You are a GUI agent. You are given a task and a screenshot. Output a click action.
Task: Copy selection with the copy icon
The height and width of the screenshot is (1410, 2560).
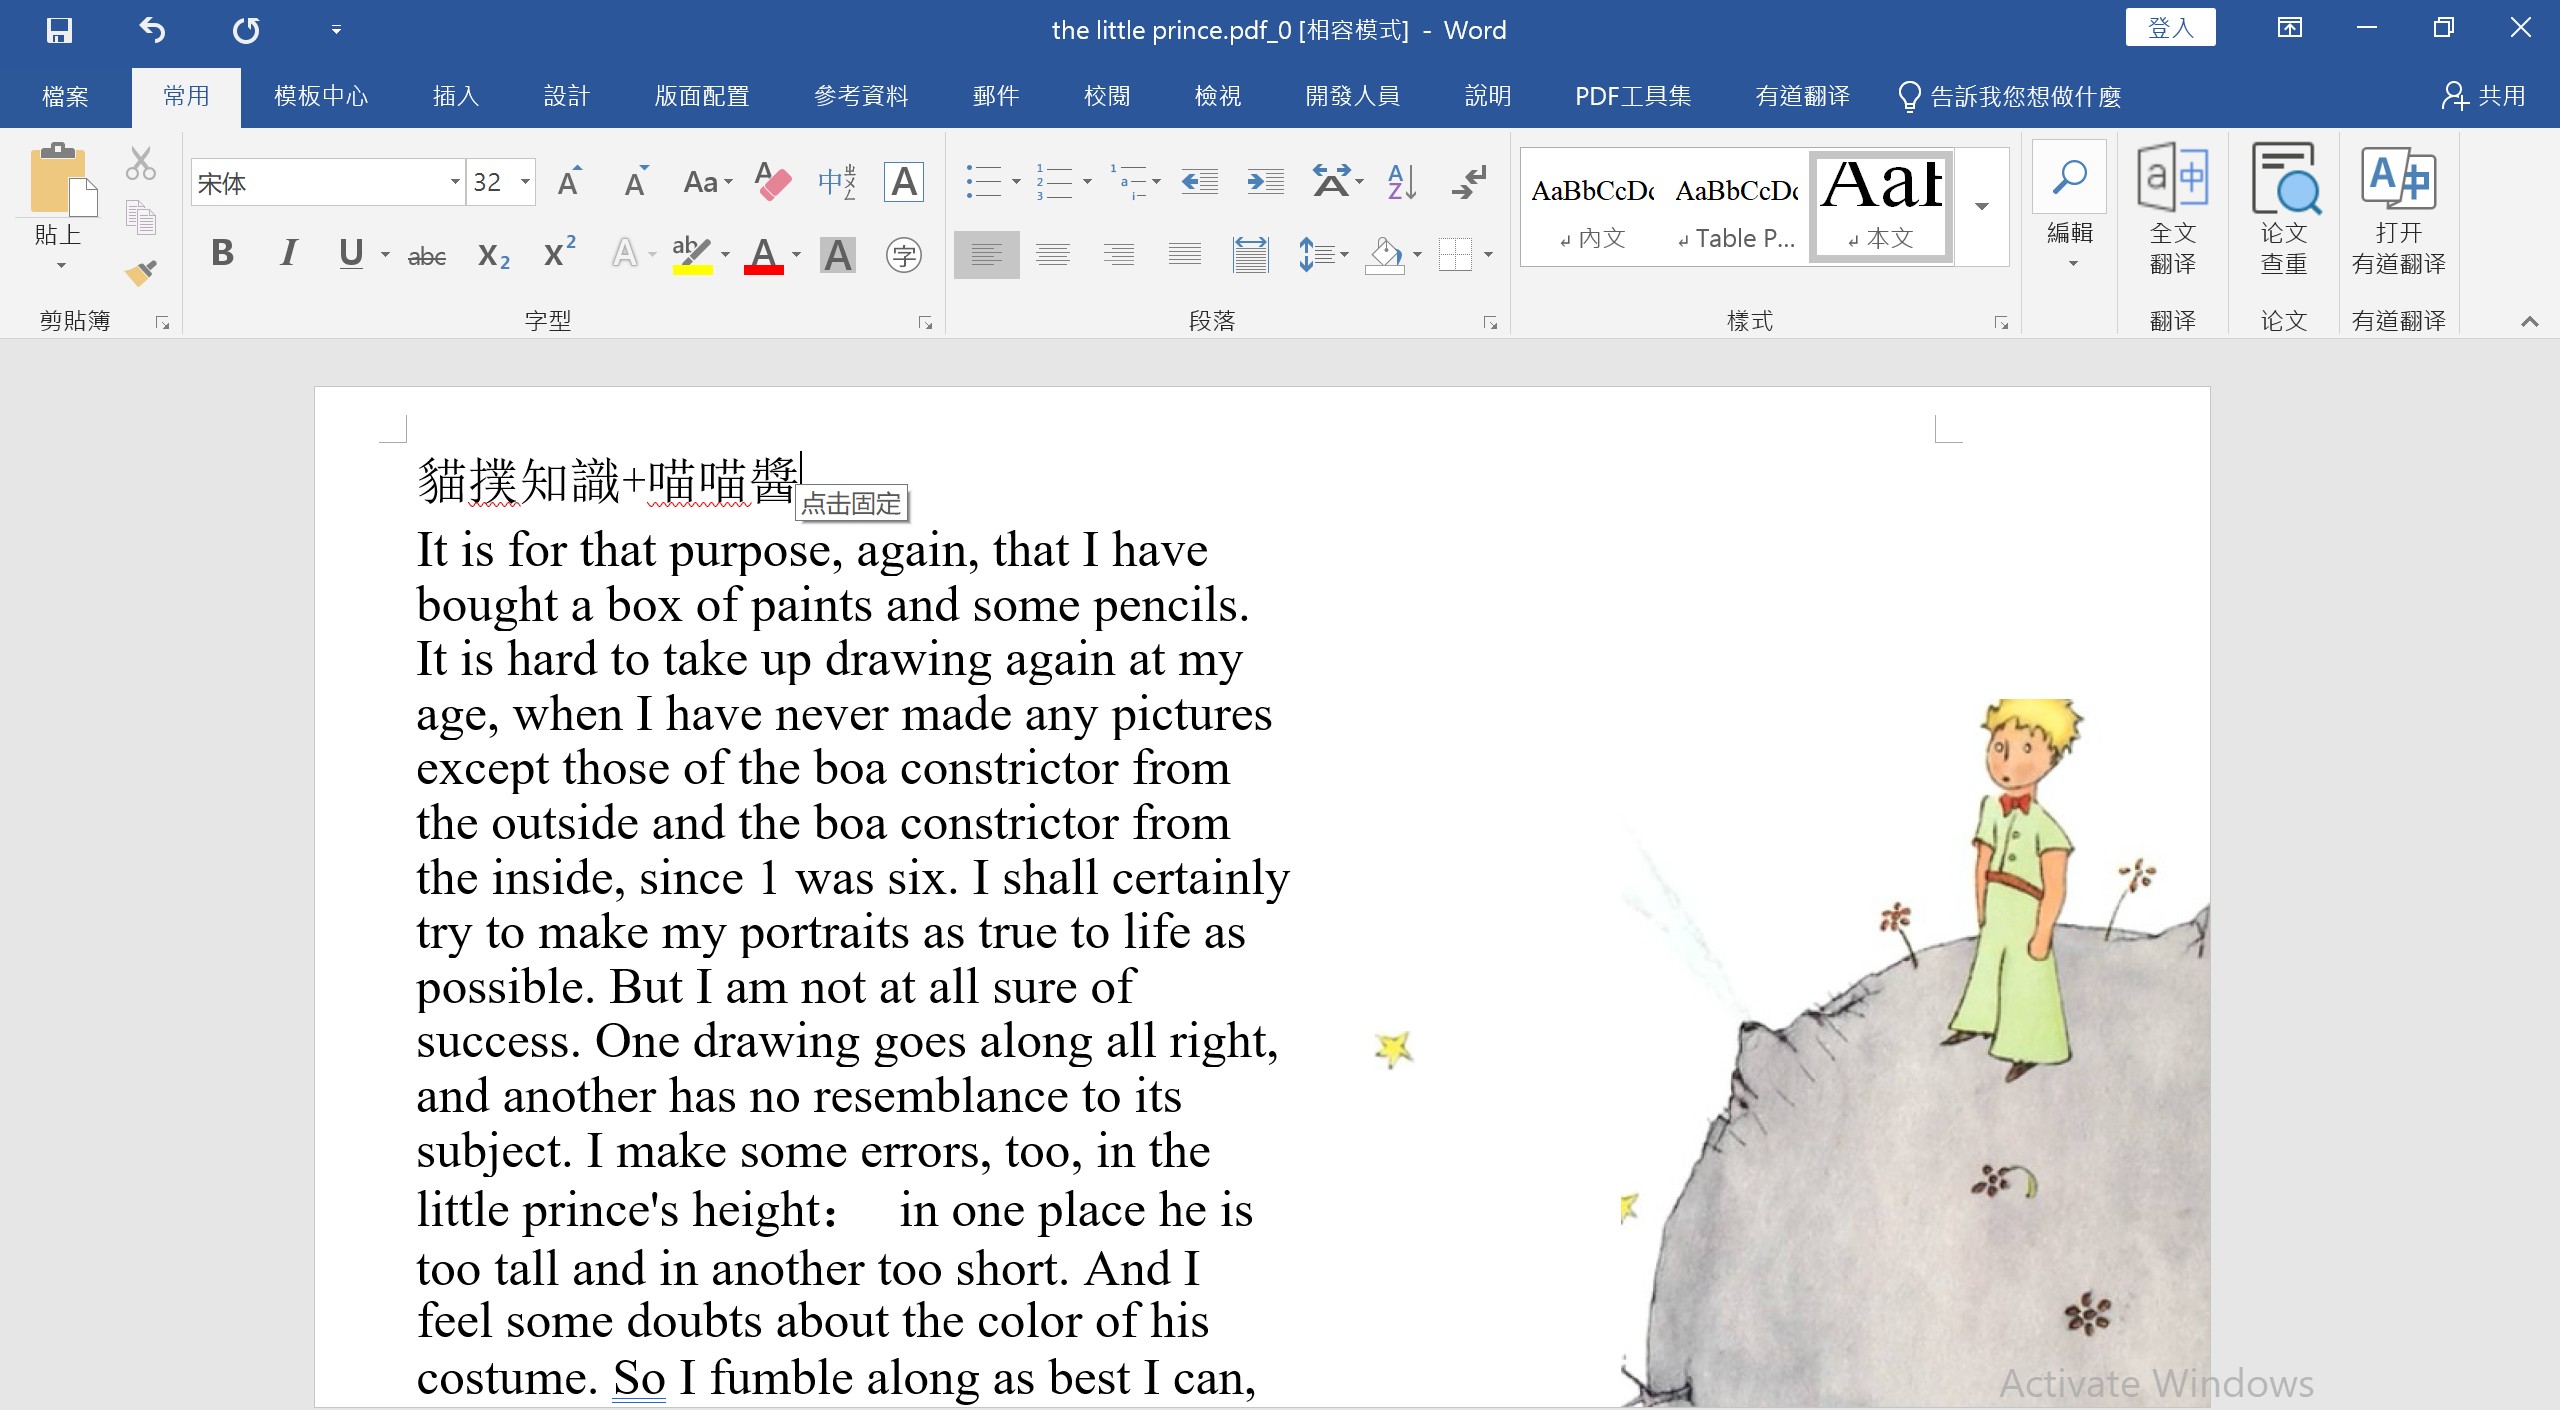[x=141, y=218]
